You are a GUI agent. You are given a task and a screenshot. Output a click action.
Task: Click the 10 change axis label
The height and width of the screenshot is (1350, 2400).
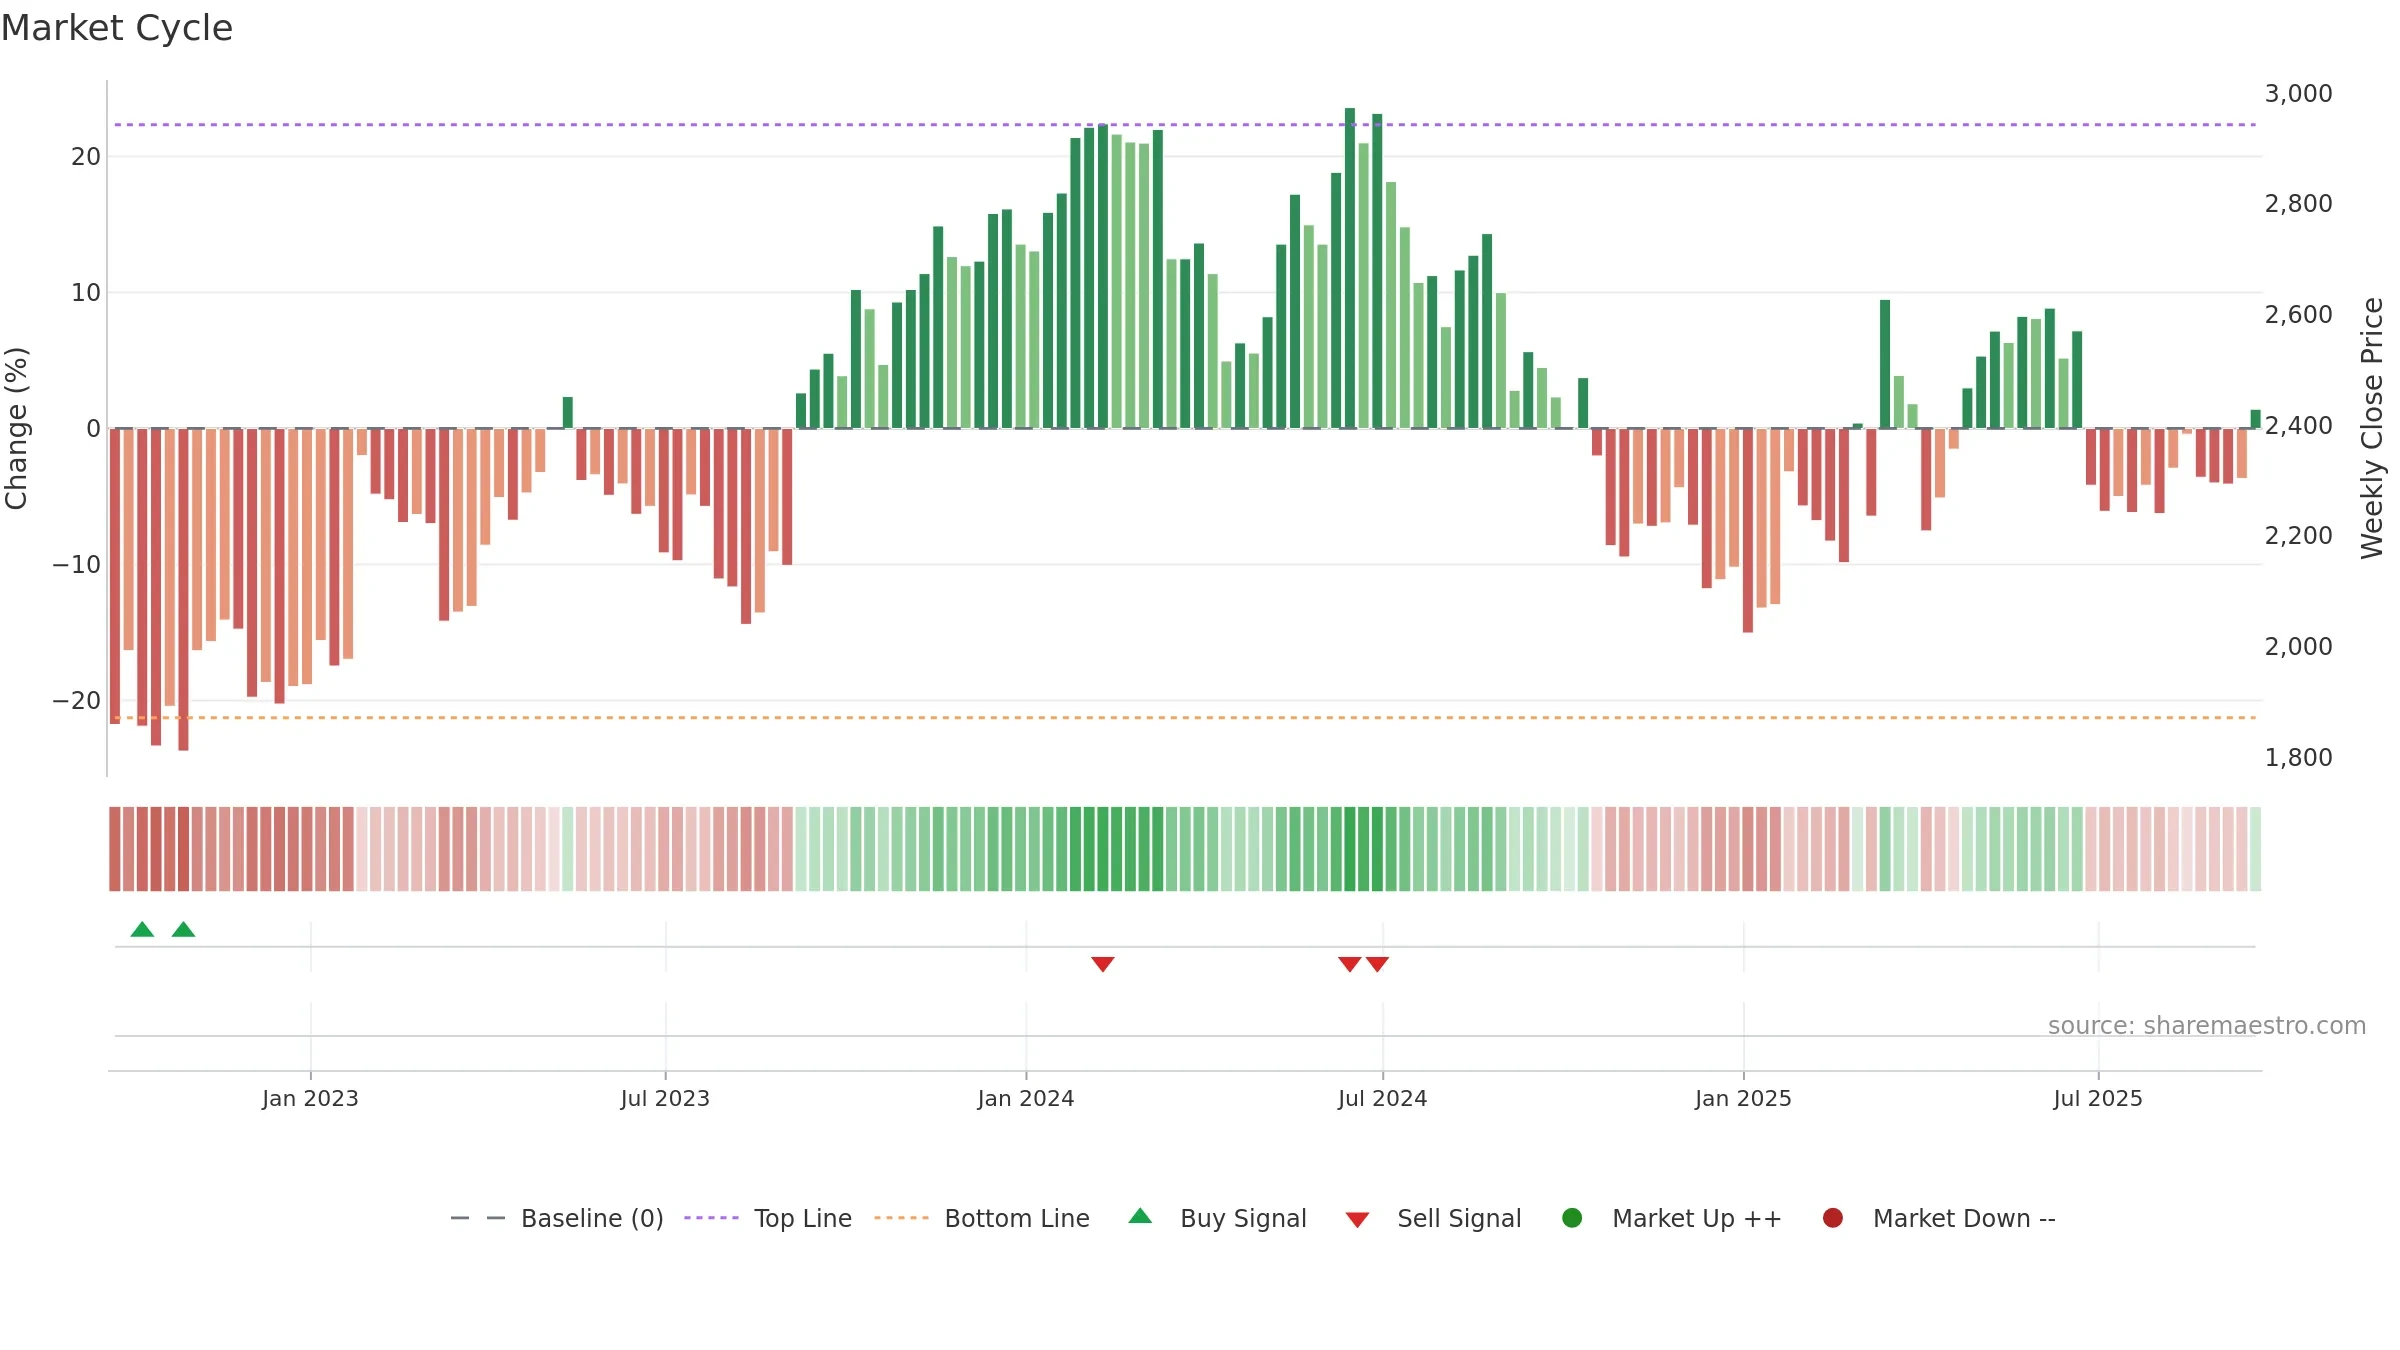click(x=86, y=293)
